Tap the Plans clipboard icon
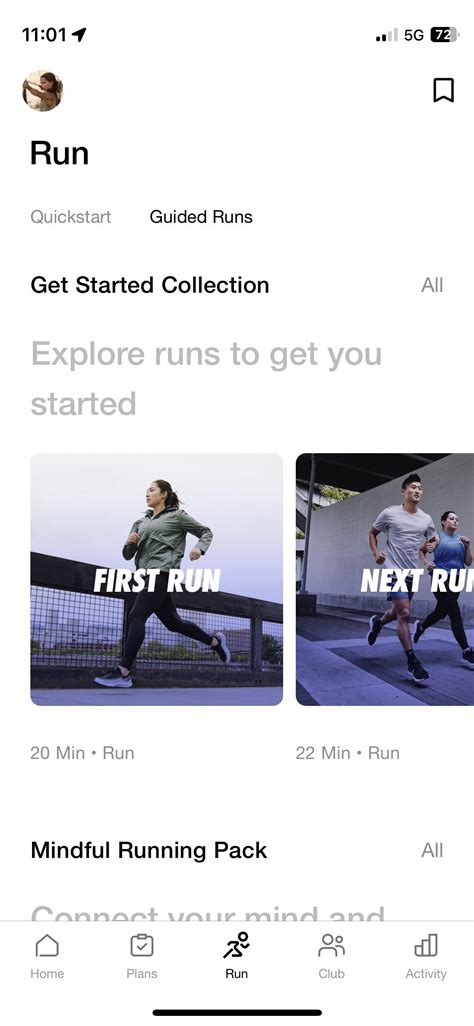 (141, 945)
